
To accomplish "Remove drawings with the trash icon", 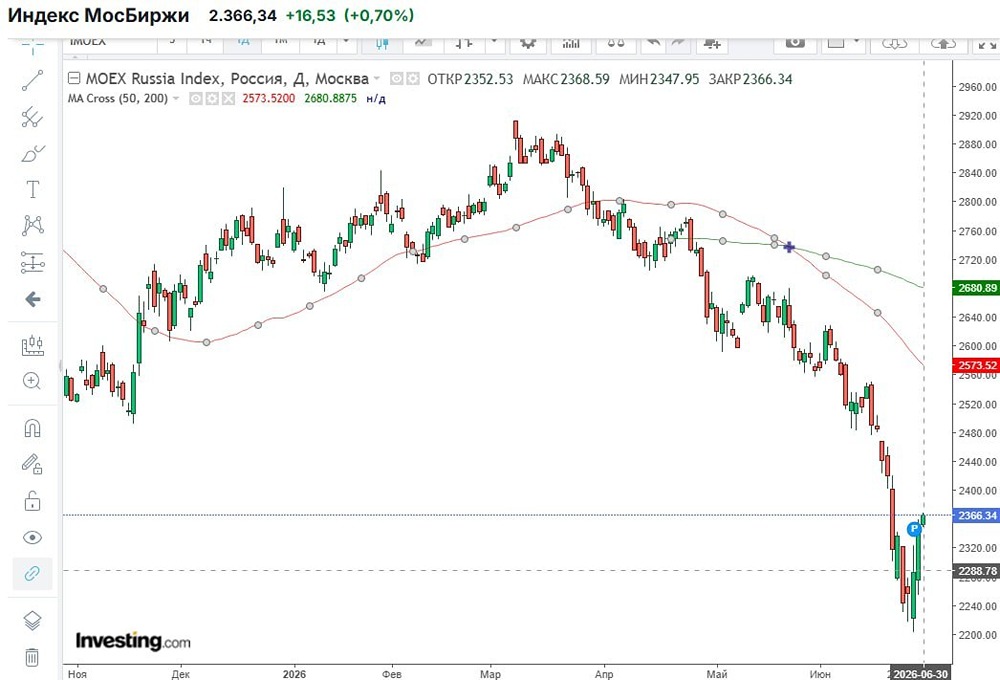I will click(x=33, y=657).
